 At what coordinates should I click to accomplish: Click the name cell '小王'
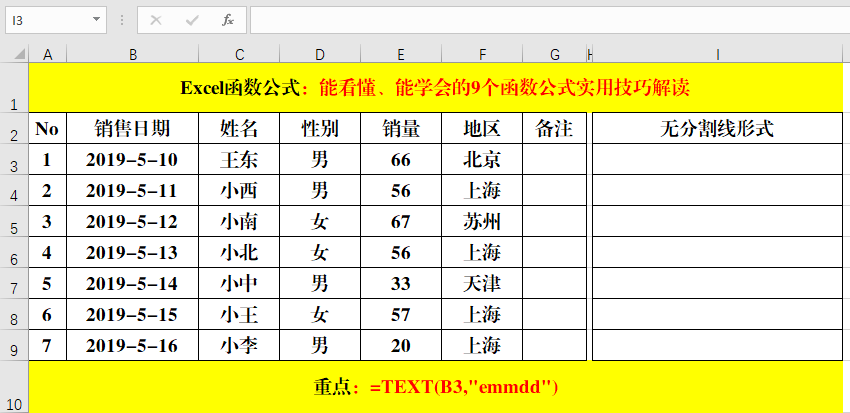239,314
